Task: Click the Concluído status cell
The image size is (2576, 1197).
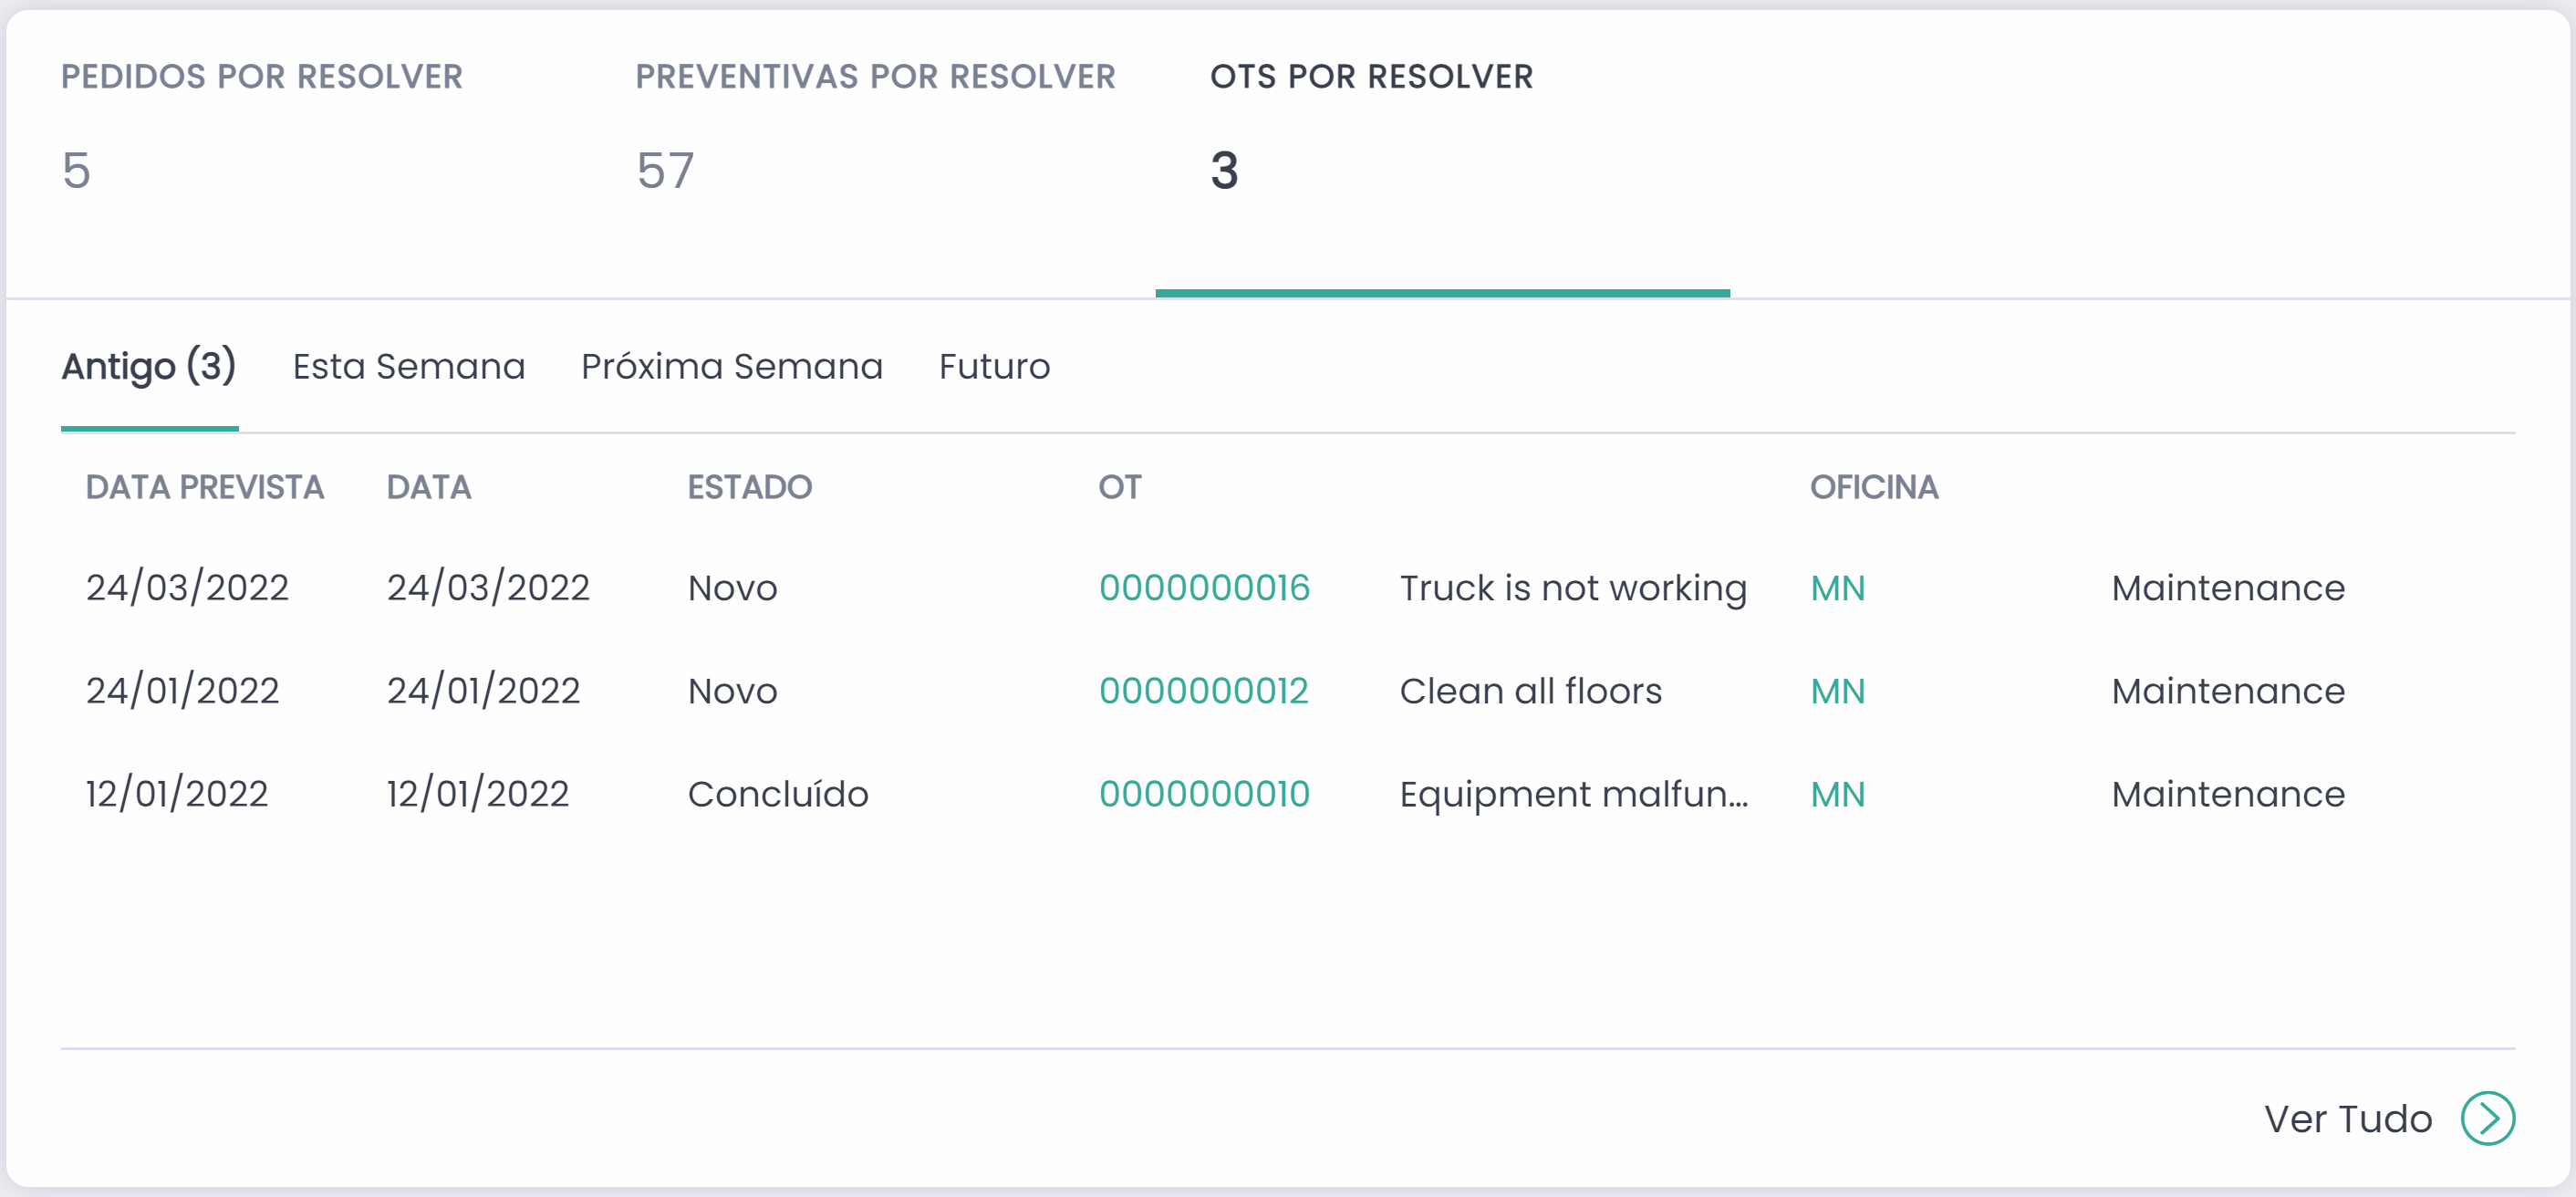Action: coord(777,793)
